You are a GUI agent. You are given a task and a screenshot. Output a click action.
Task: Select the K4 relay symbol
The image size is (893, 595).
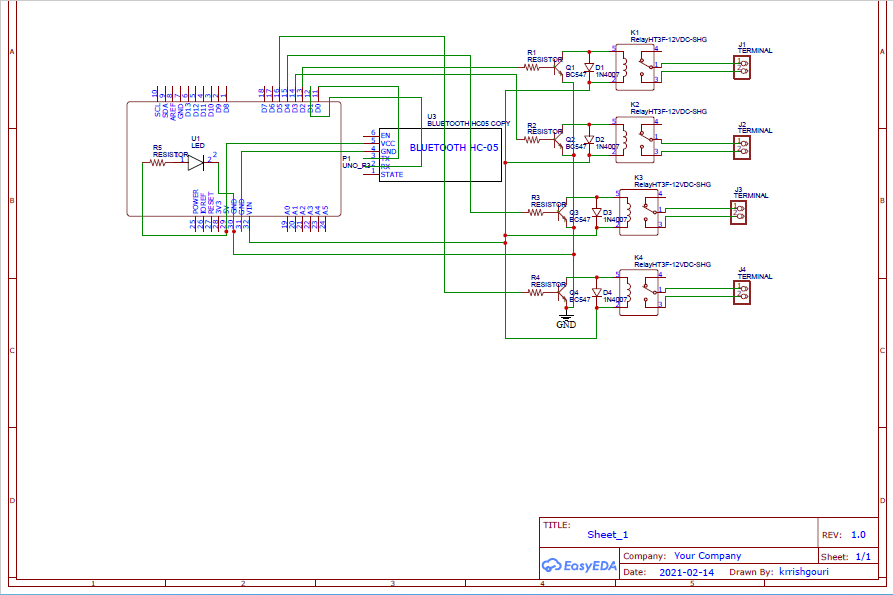click(641, 293)
